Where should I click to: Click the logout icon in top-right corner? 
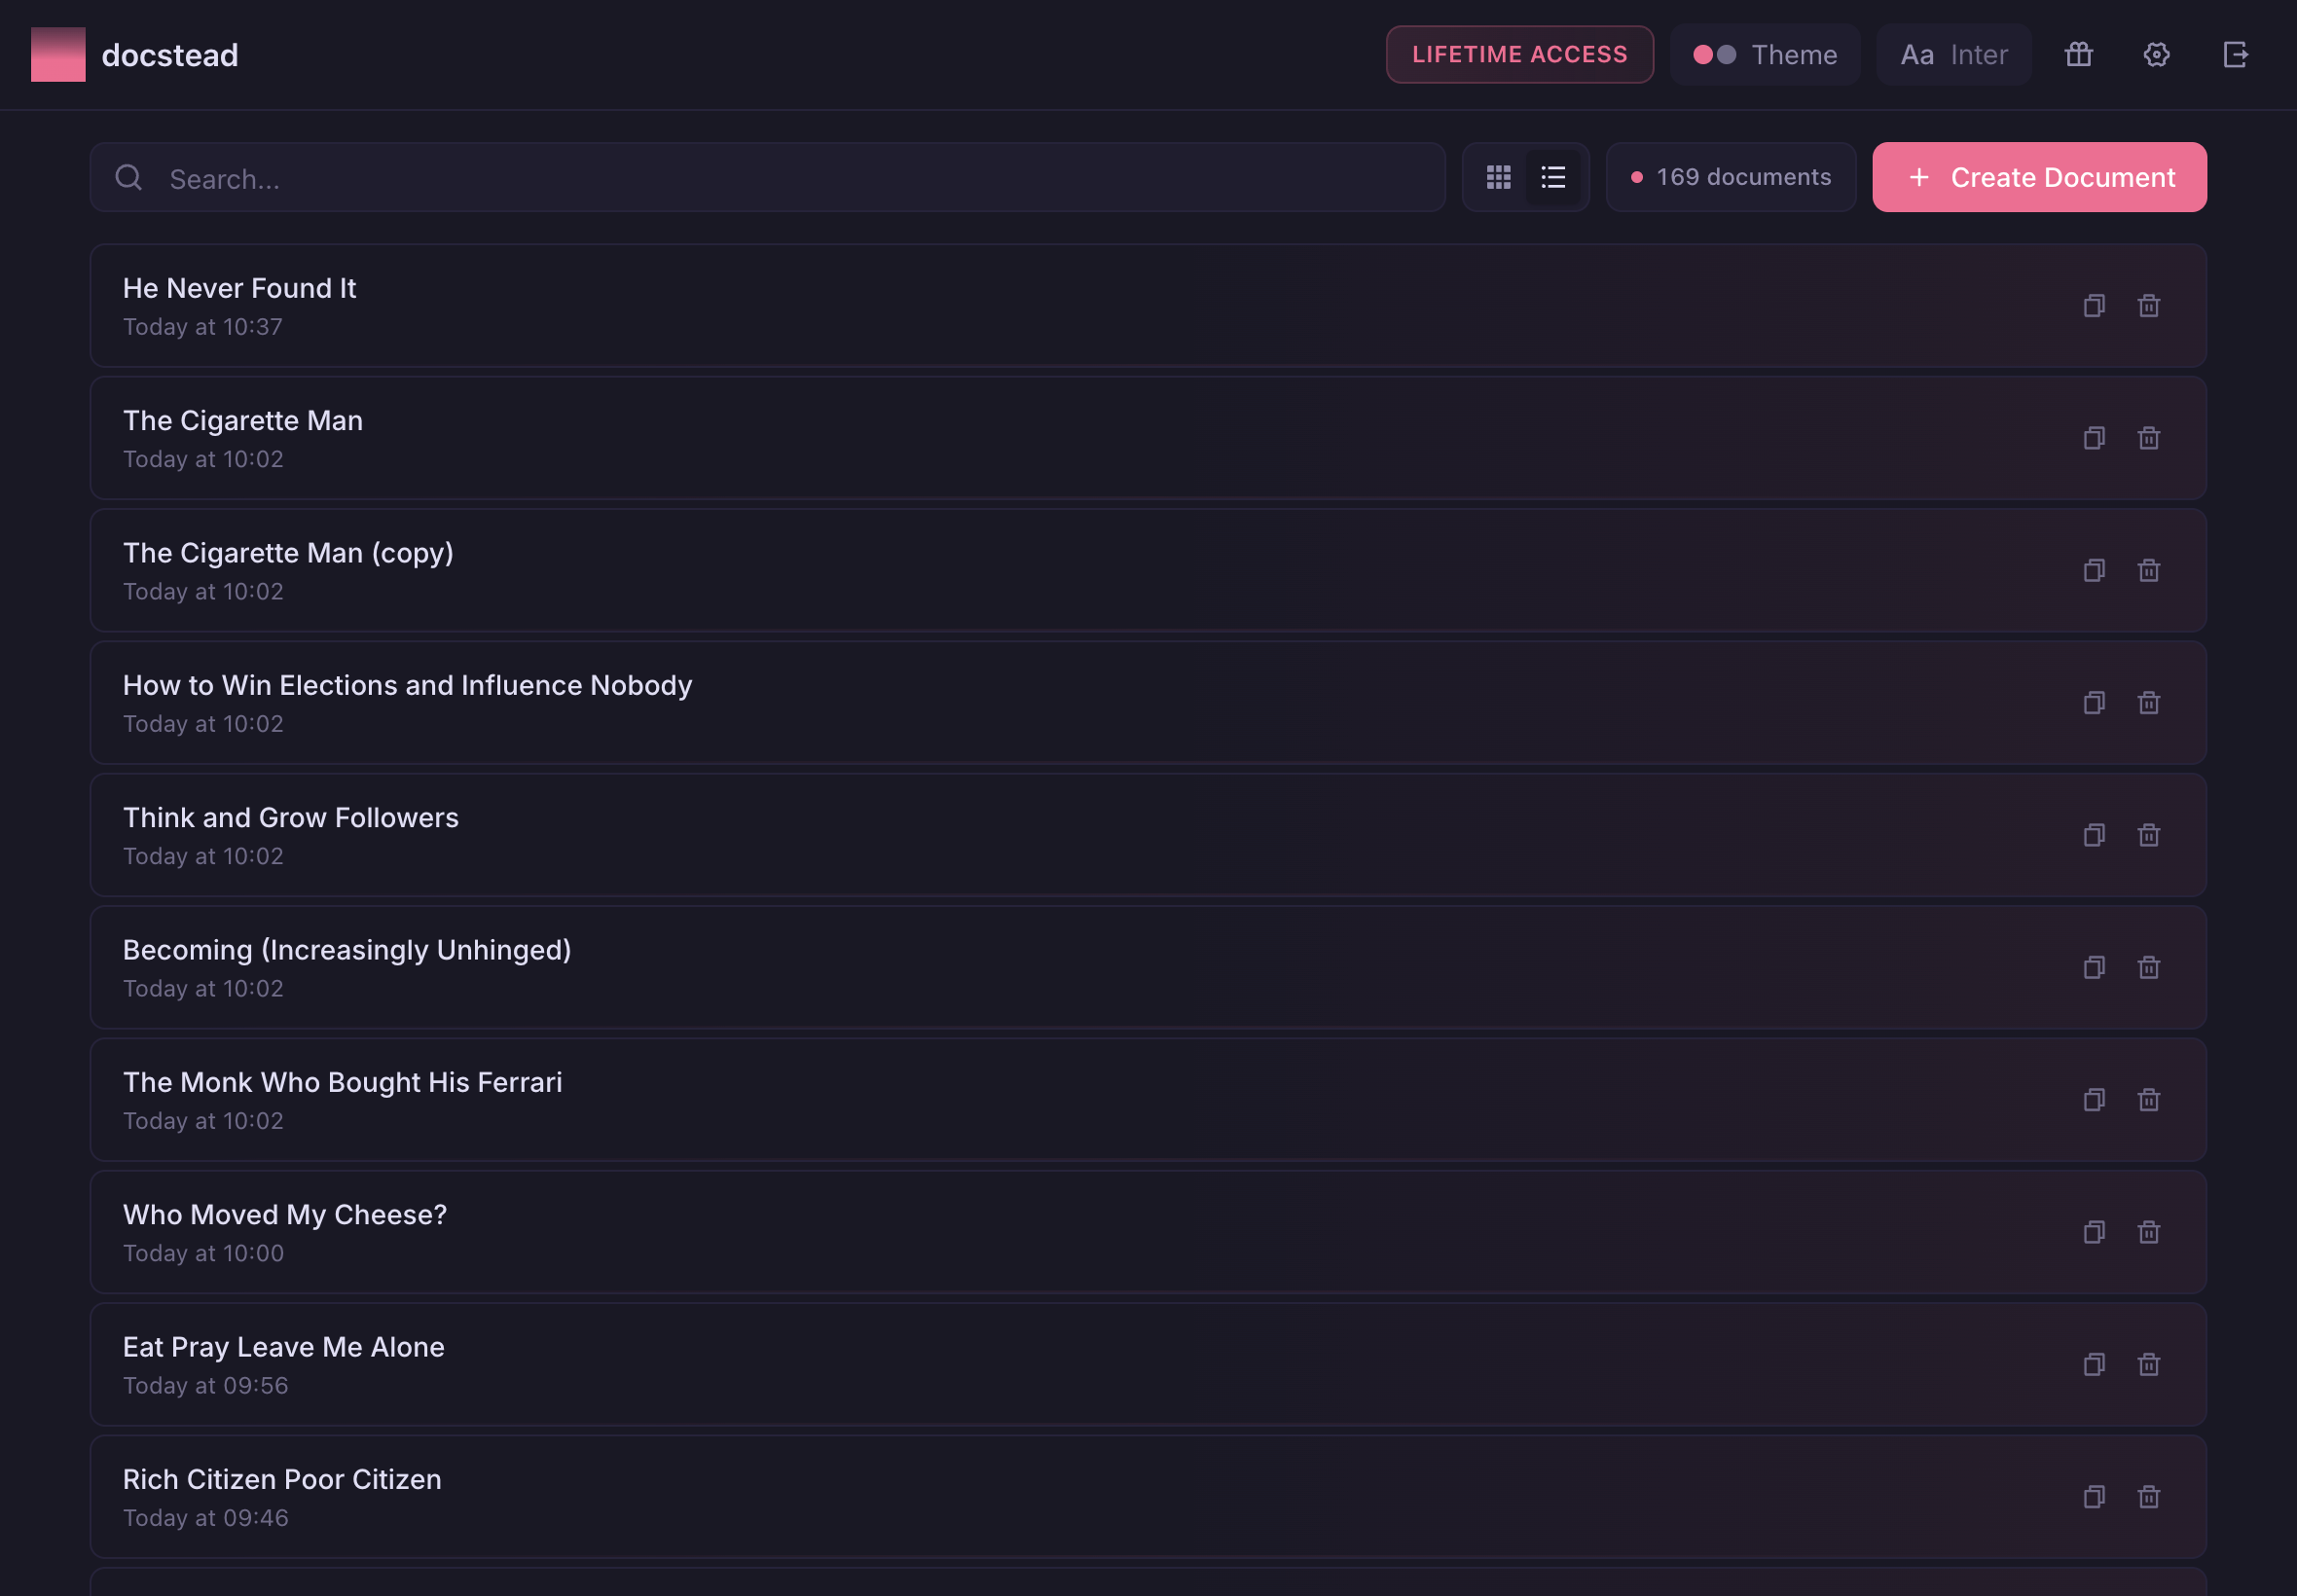2236,55
